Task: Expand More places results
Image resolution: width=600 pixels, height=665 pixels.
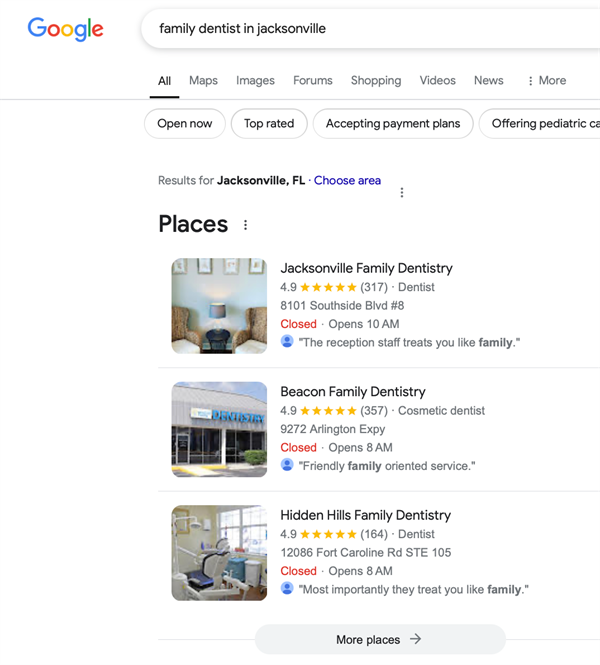Action: (379, 640)
